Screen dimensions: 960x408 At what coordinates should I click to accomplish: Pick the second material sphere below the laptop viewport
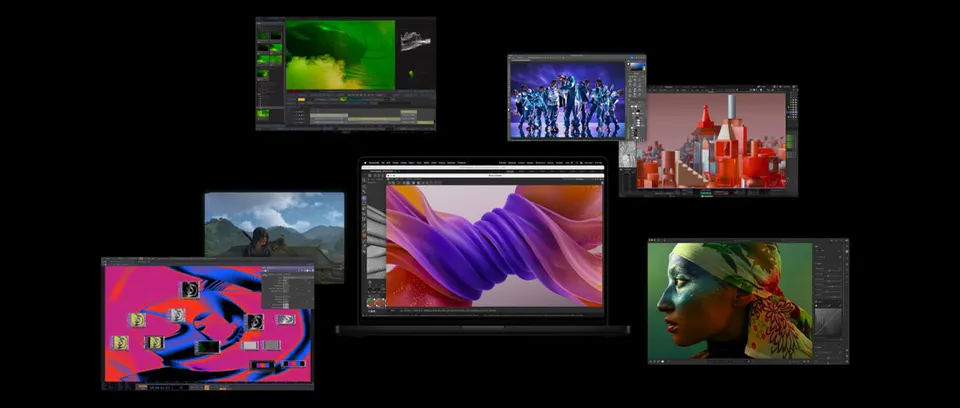coord(380,302)
